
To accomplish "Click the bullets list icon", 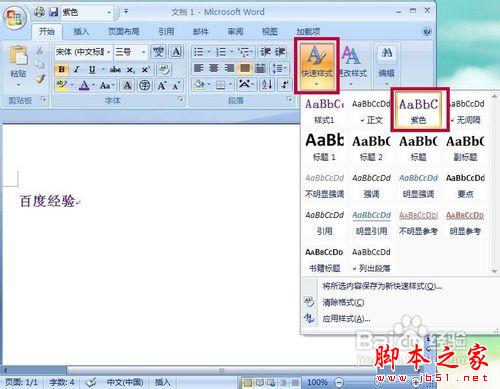I will 199,52.
